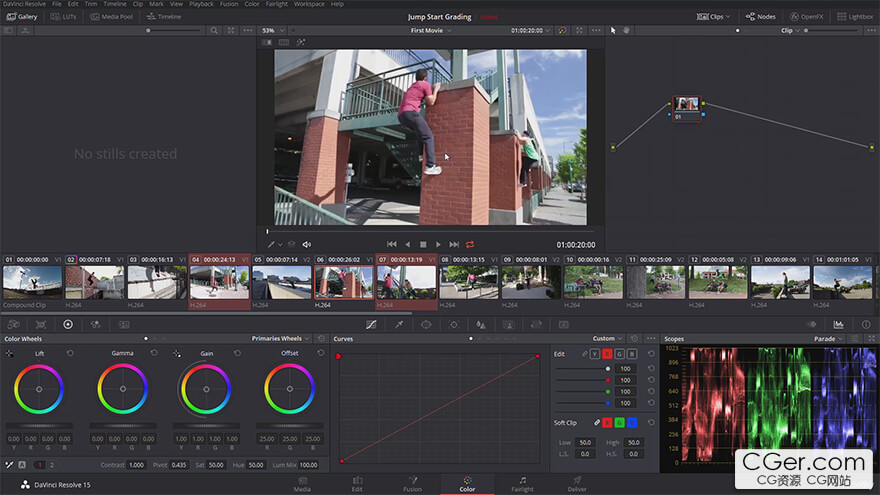Open the Media Pool button
The height and width of the screenshot is (495, 880).
pyautogui.click(x=112, y=17)
